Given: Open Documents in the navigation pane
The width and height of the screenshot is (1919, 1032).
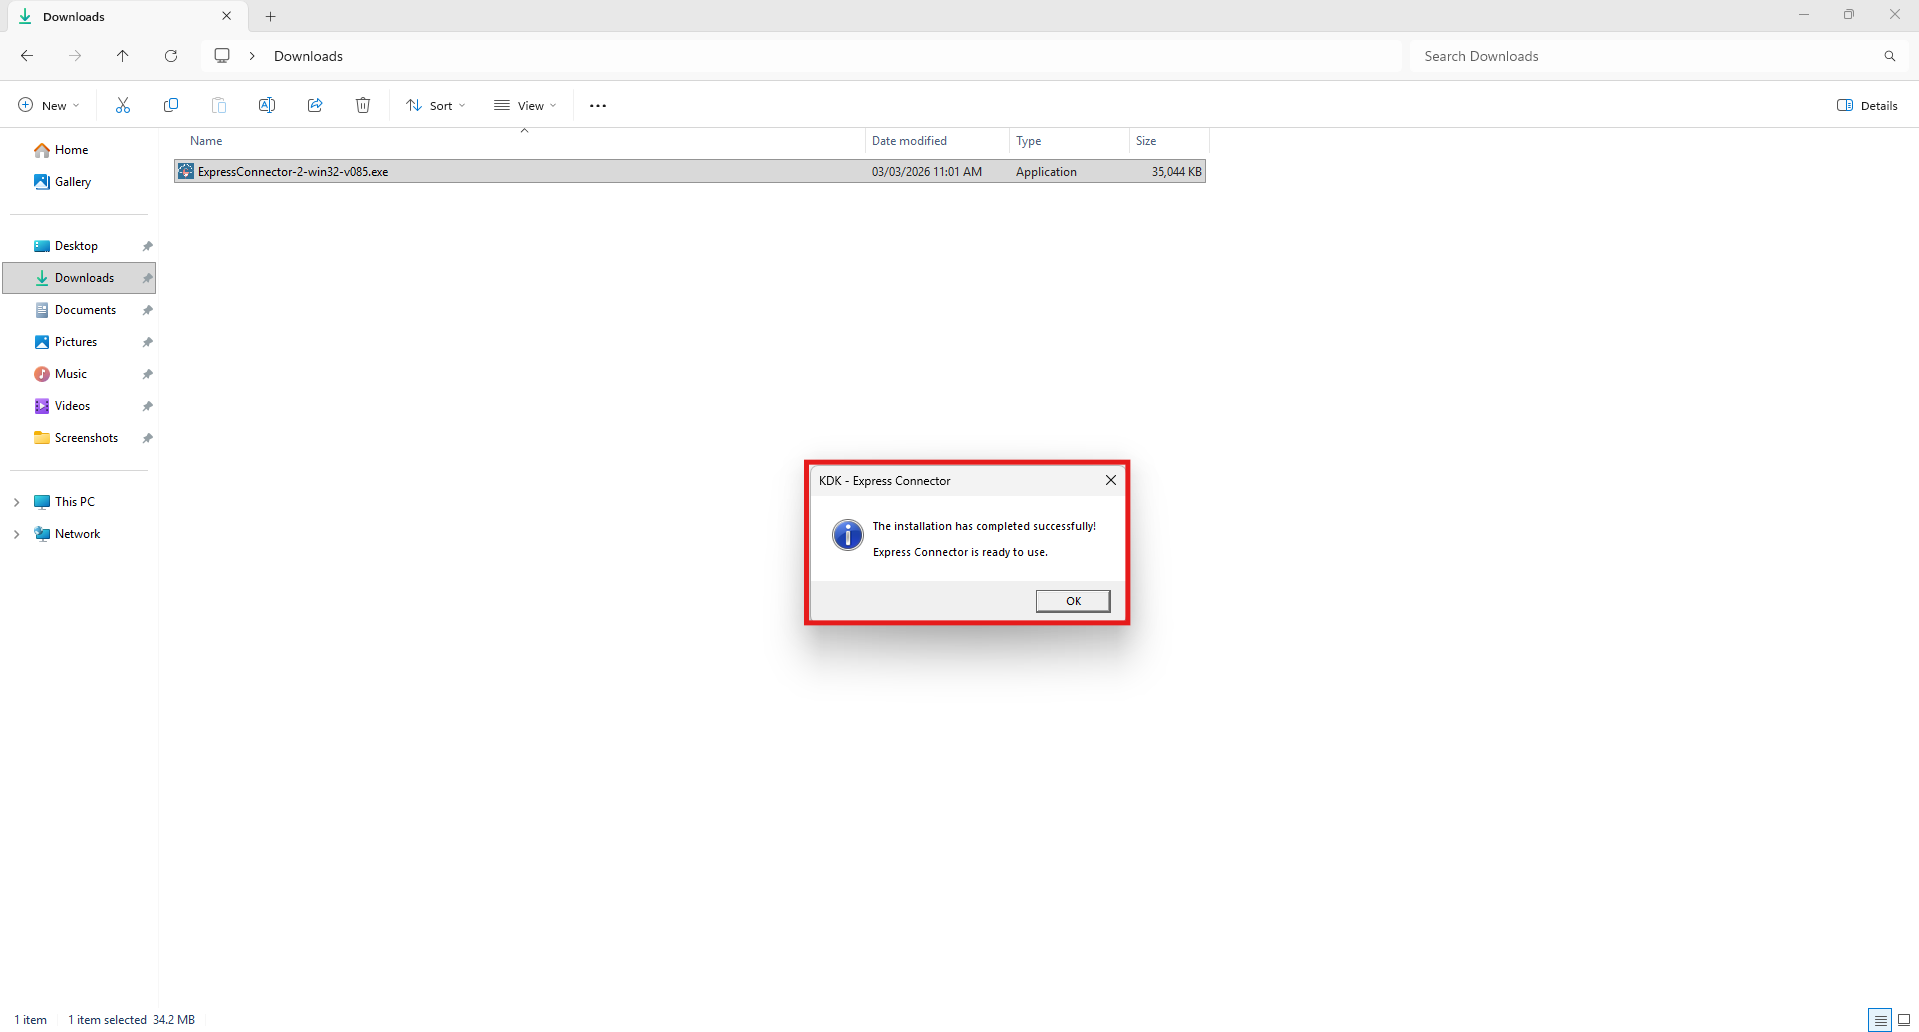Looking at the screenshot, I should (x=85, y=310).
